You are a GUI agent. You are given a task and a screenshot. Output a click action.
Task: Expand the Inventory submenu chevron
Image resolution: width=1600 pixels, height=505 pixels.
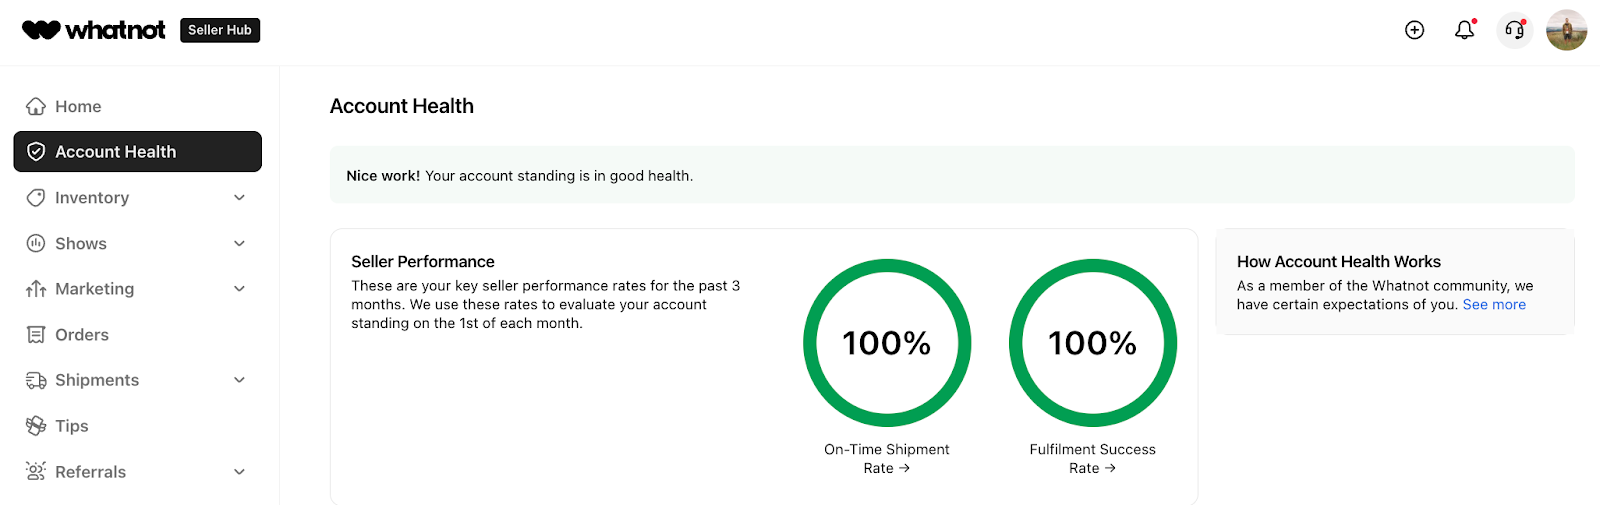coord(239,198)
